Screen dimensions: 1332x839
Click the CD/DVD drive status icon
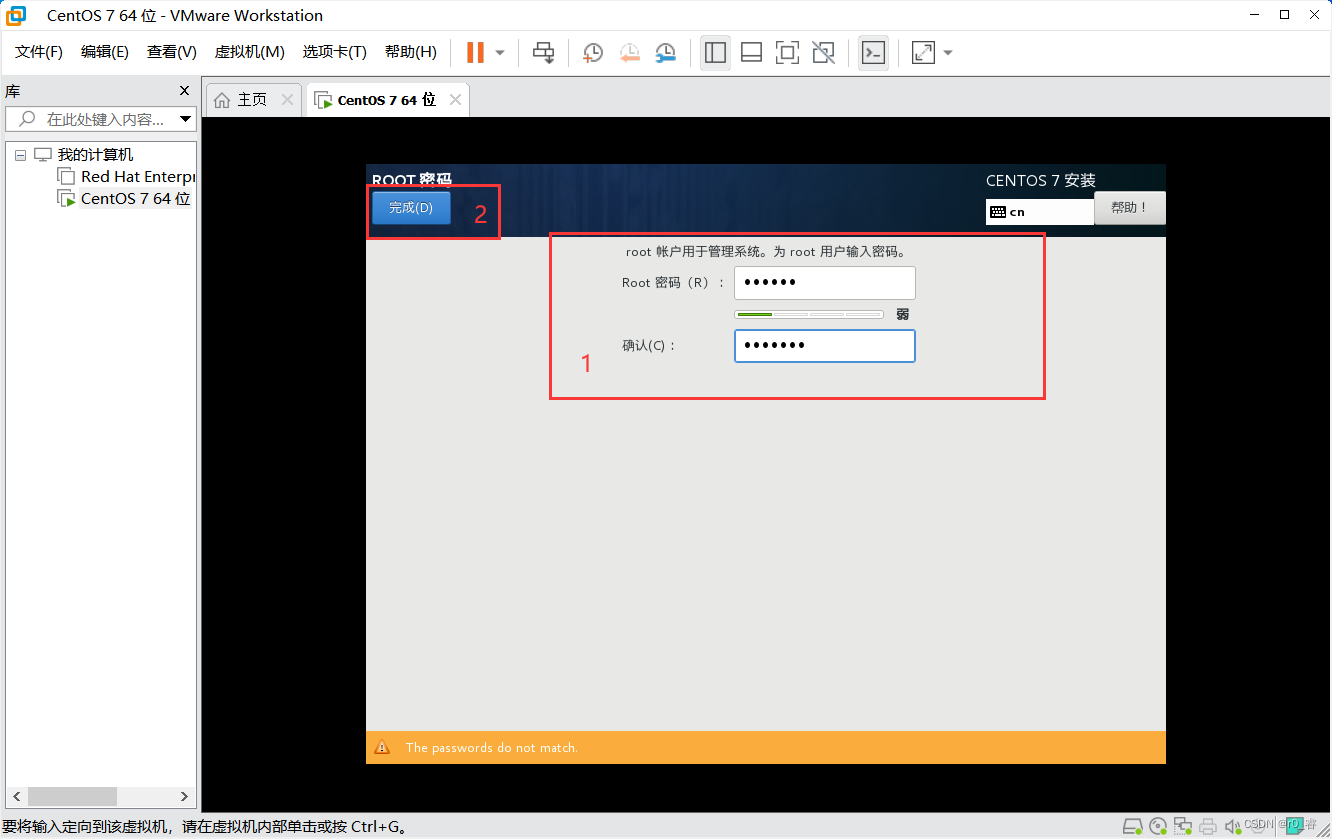pos(1158,826)
